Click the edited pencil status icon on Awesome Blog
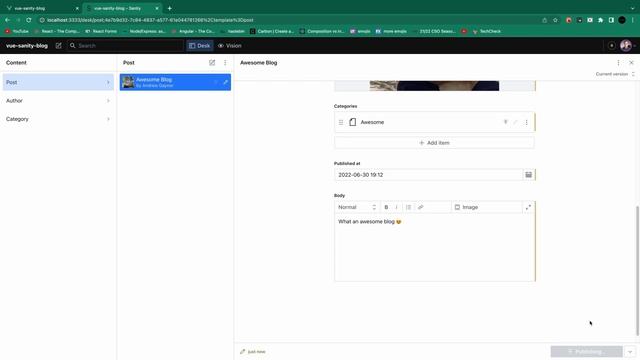 click(225, 82)
